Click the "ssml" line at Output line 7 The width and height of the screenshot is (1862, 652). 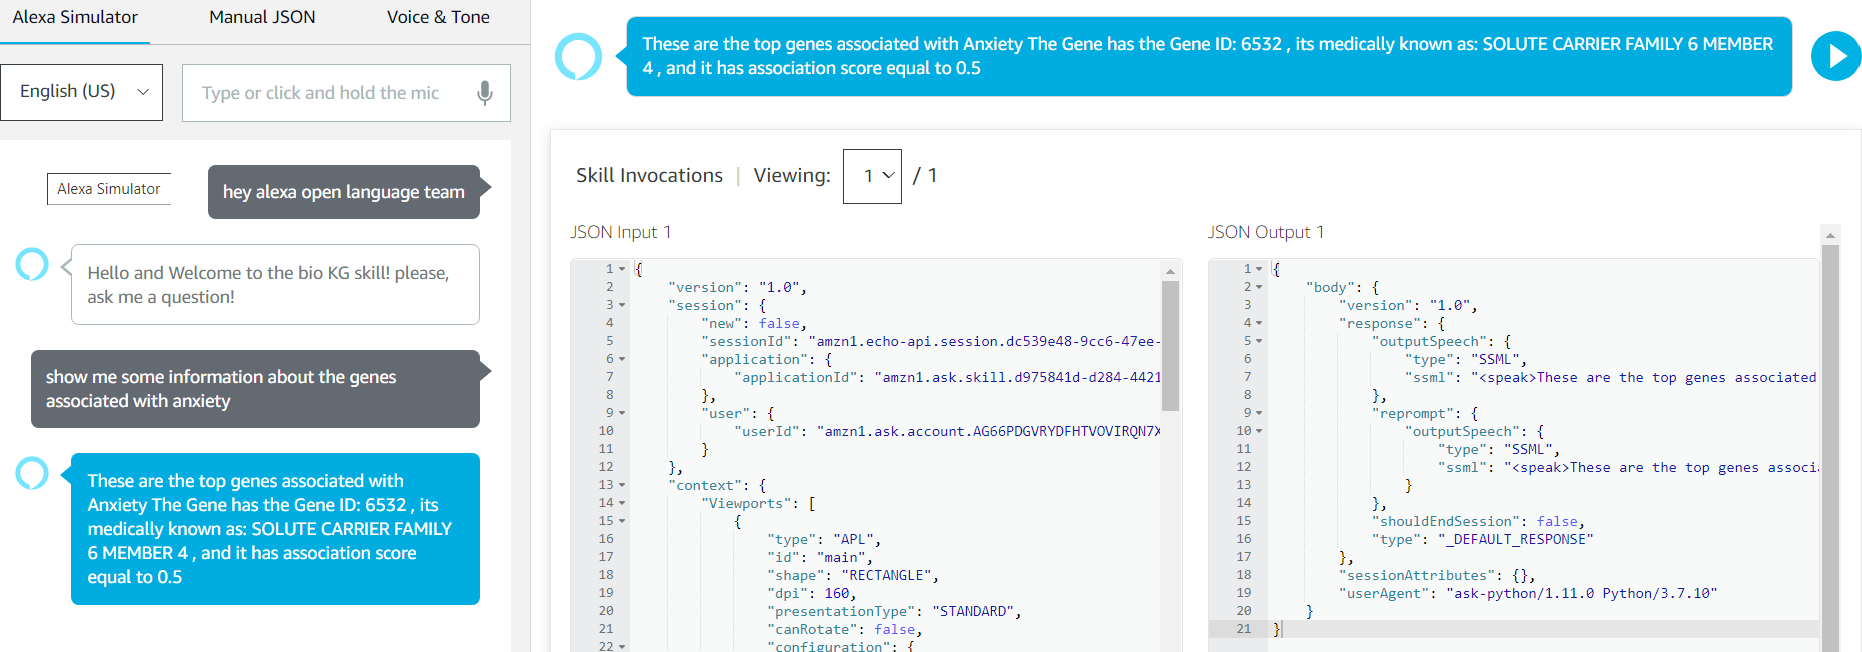[1610, 377]
